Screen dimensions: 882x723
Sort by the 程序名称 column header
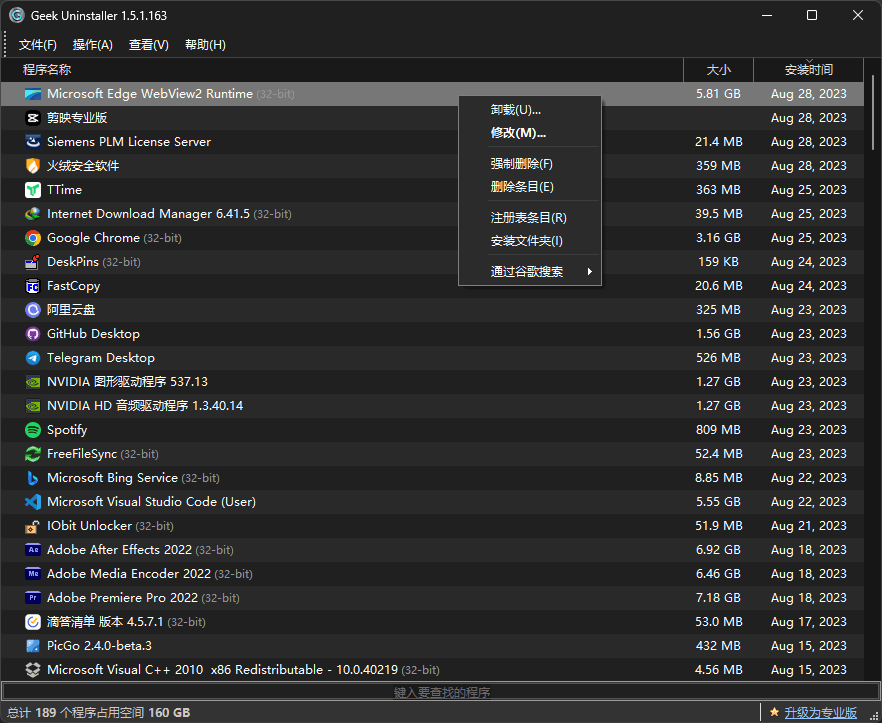(342, 70)
